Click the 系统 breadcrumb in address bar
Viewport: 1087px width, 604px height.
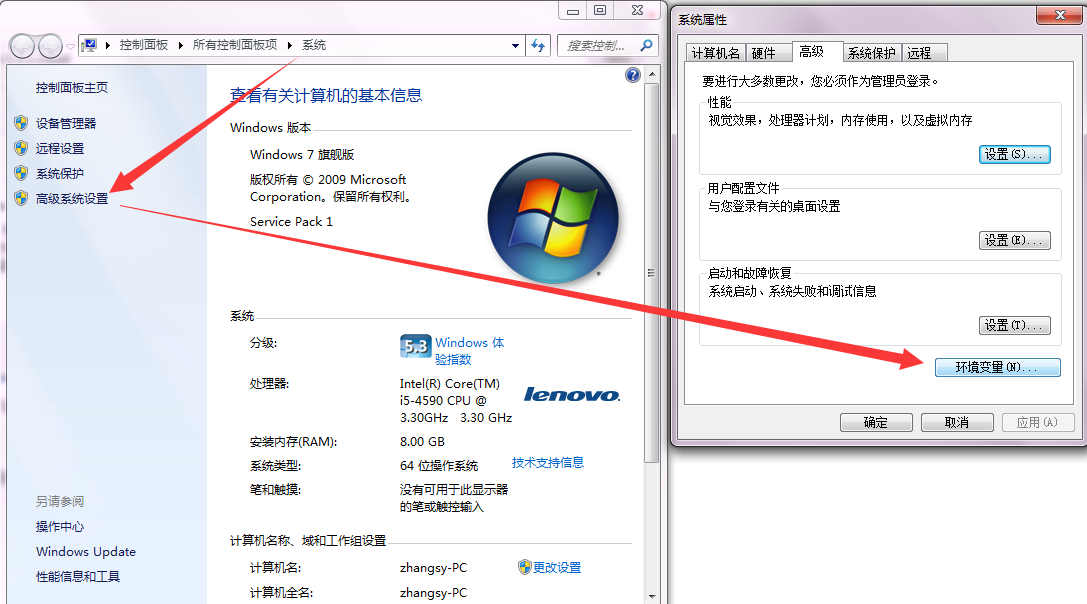click(314, 45)
